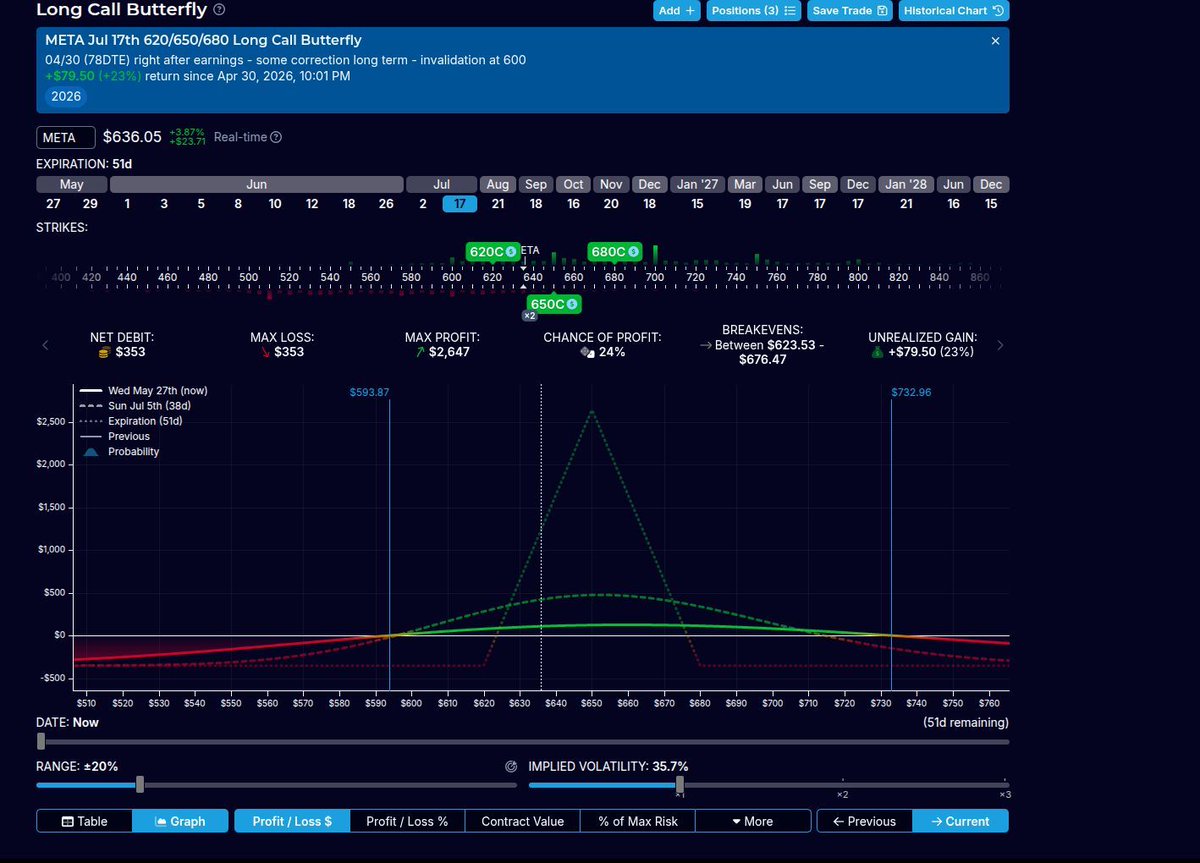Choose the Jul 17 expiration date
The height and width of the screenshot is (863, 1200).
pyautogui.click(x=460, y=204)
